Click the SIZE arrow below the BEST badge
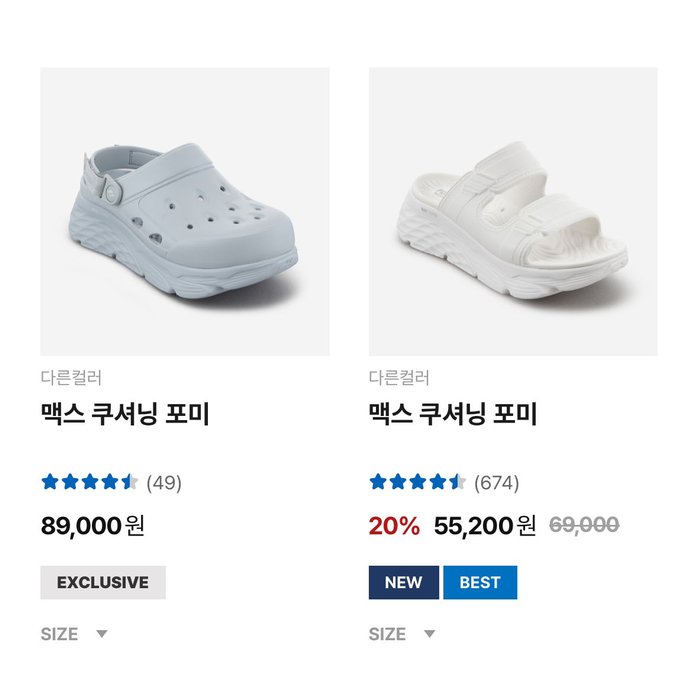The width and height of the screenshot is (698, 700). click(430, 634)
